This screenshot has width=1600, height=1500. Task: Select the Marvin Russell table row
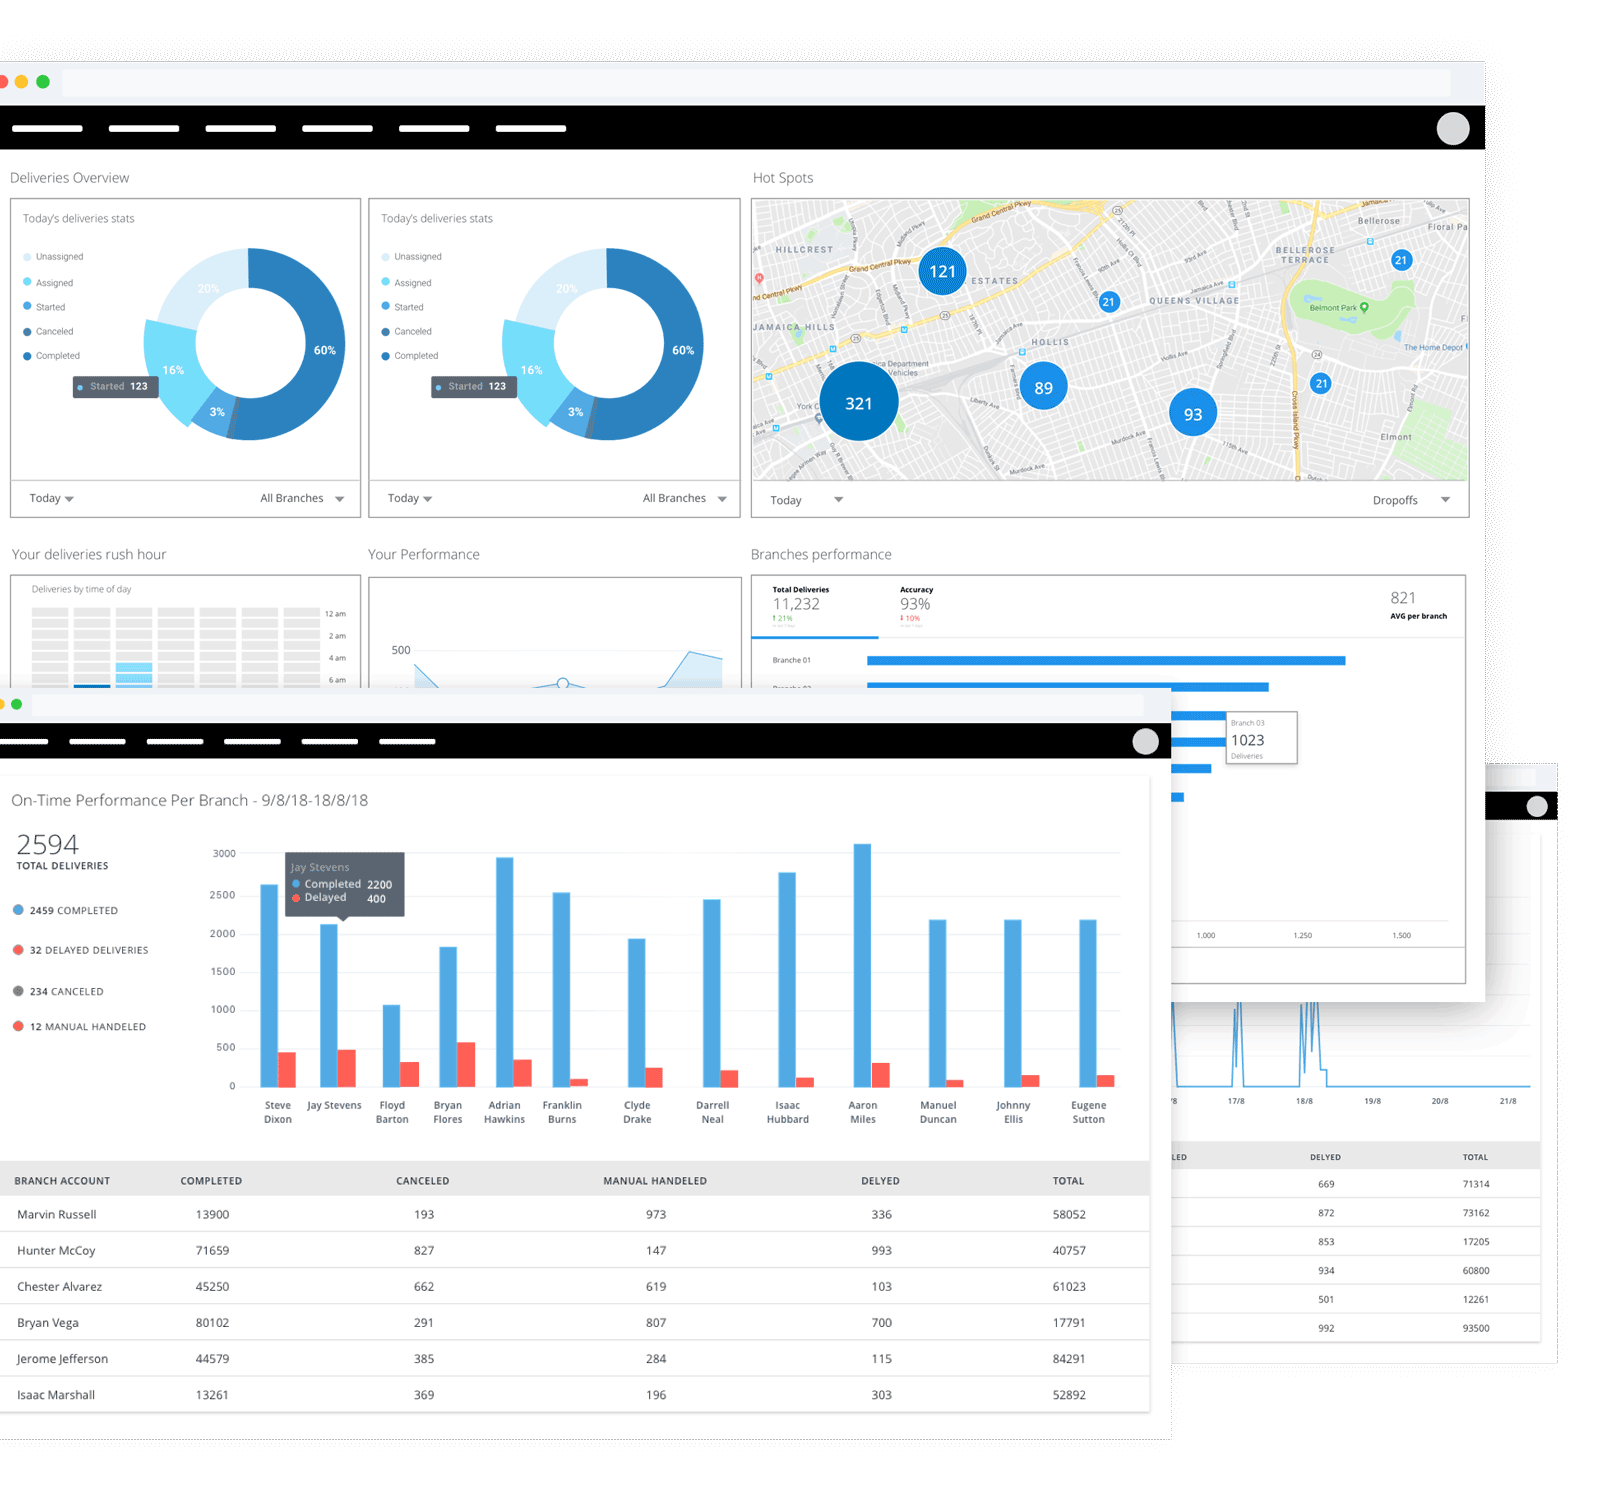pos(574,1214)
